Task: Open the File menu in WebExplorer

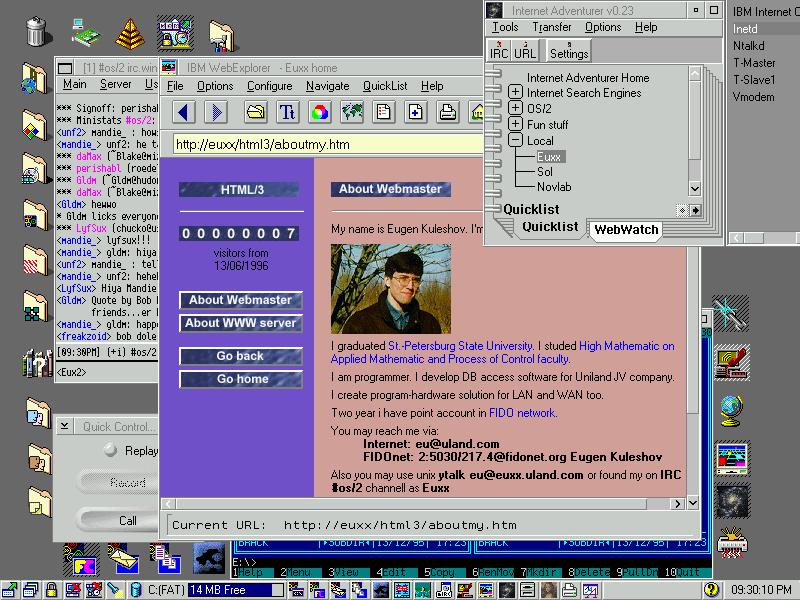Action: (x=175, y=86)
